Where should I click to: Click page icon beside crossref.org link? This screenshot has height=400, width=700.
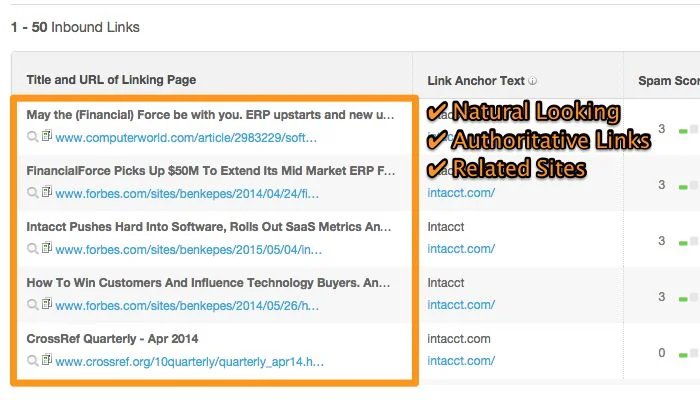click(47, 359)
